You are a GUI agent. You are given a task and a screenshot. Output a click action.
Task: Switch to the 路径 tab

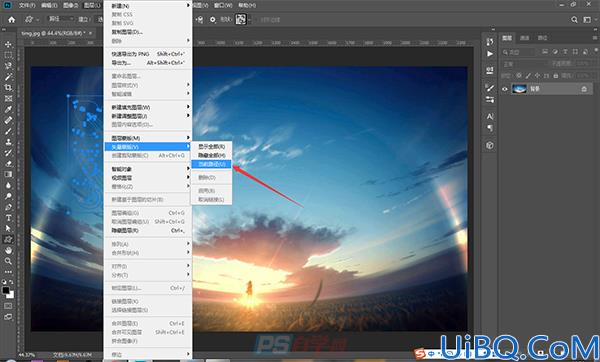pyautogui.click(x=542, y=38)
